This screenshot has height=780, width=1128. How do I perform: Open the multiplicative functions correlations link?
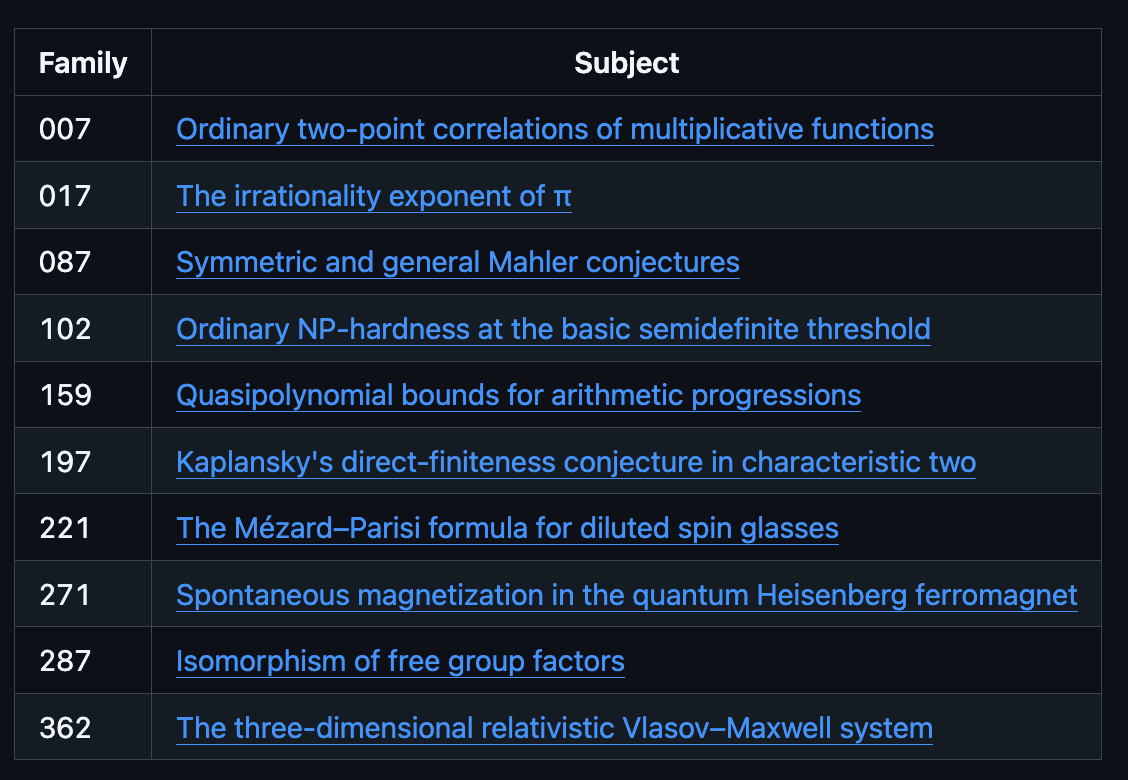point(555,130)
